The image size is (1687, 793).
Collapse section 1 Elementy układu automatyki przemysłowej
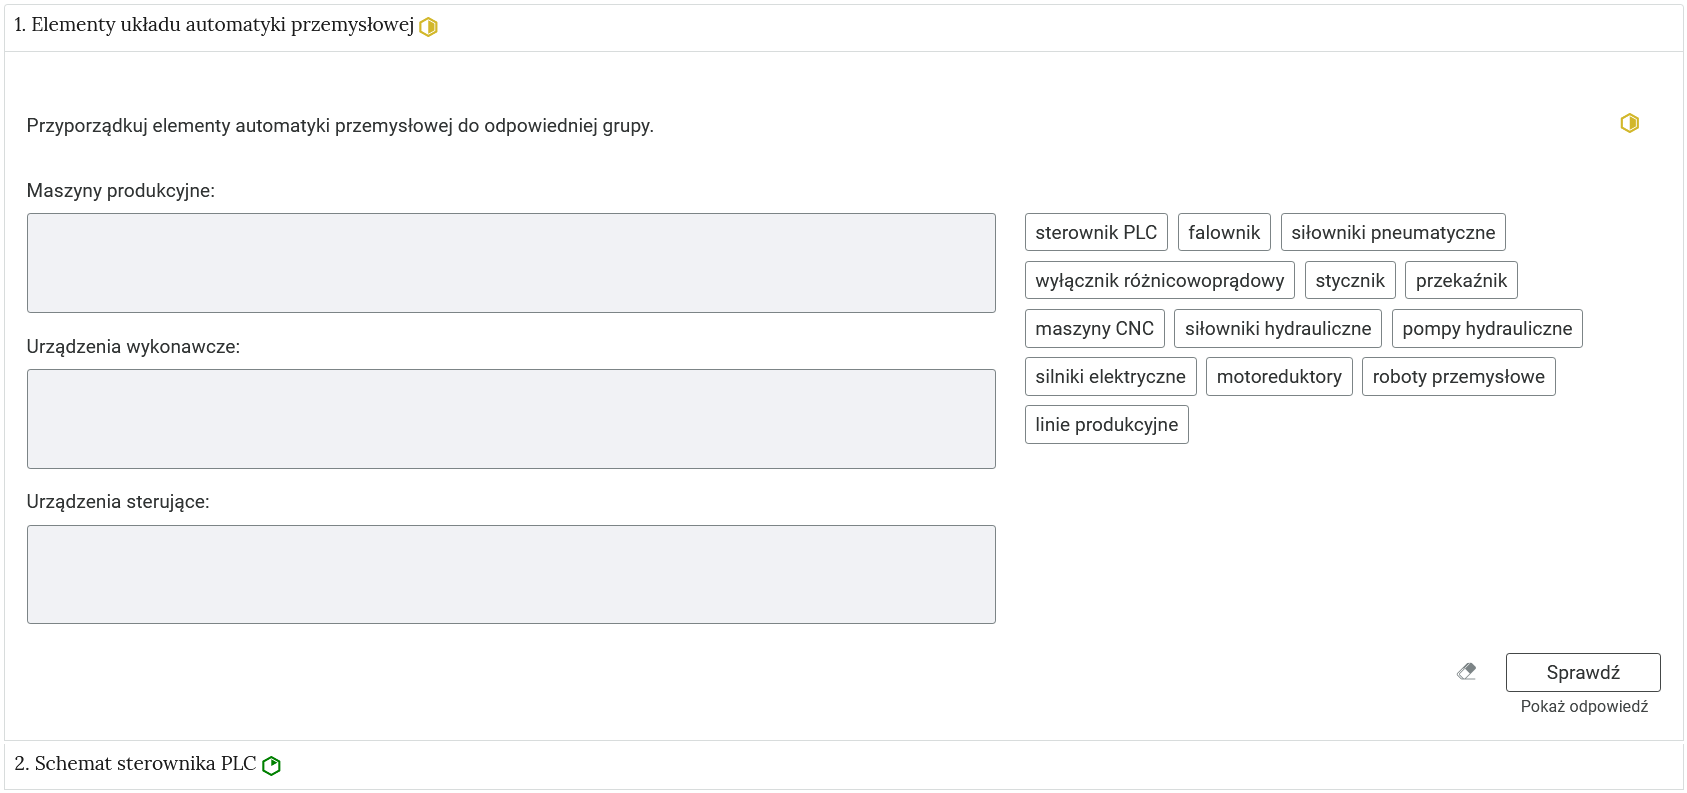(213, 25)
